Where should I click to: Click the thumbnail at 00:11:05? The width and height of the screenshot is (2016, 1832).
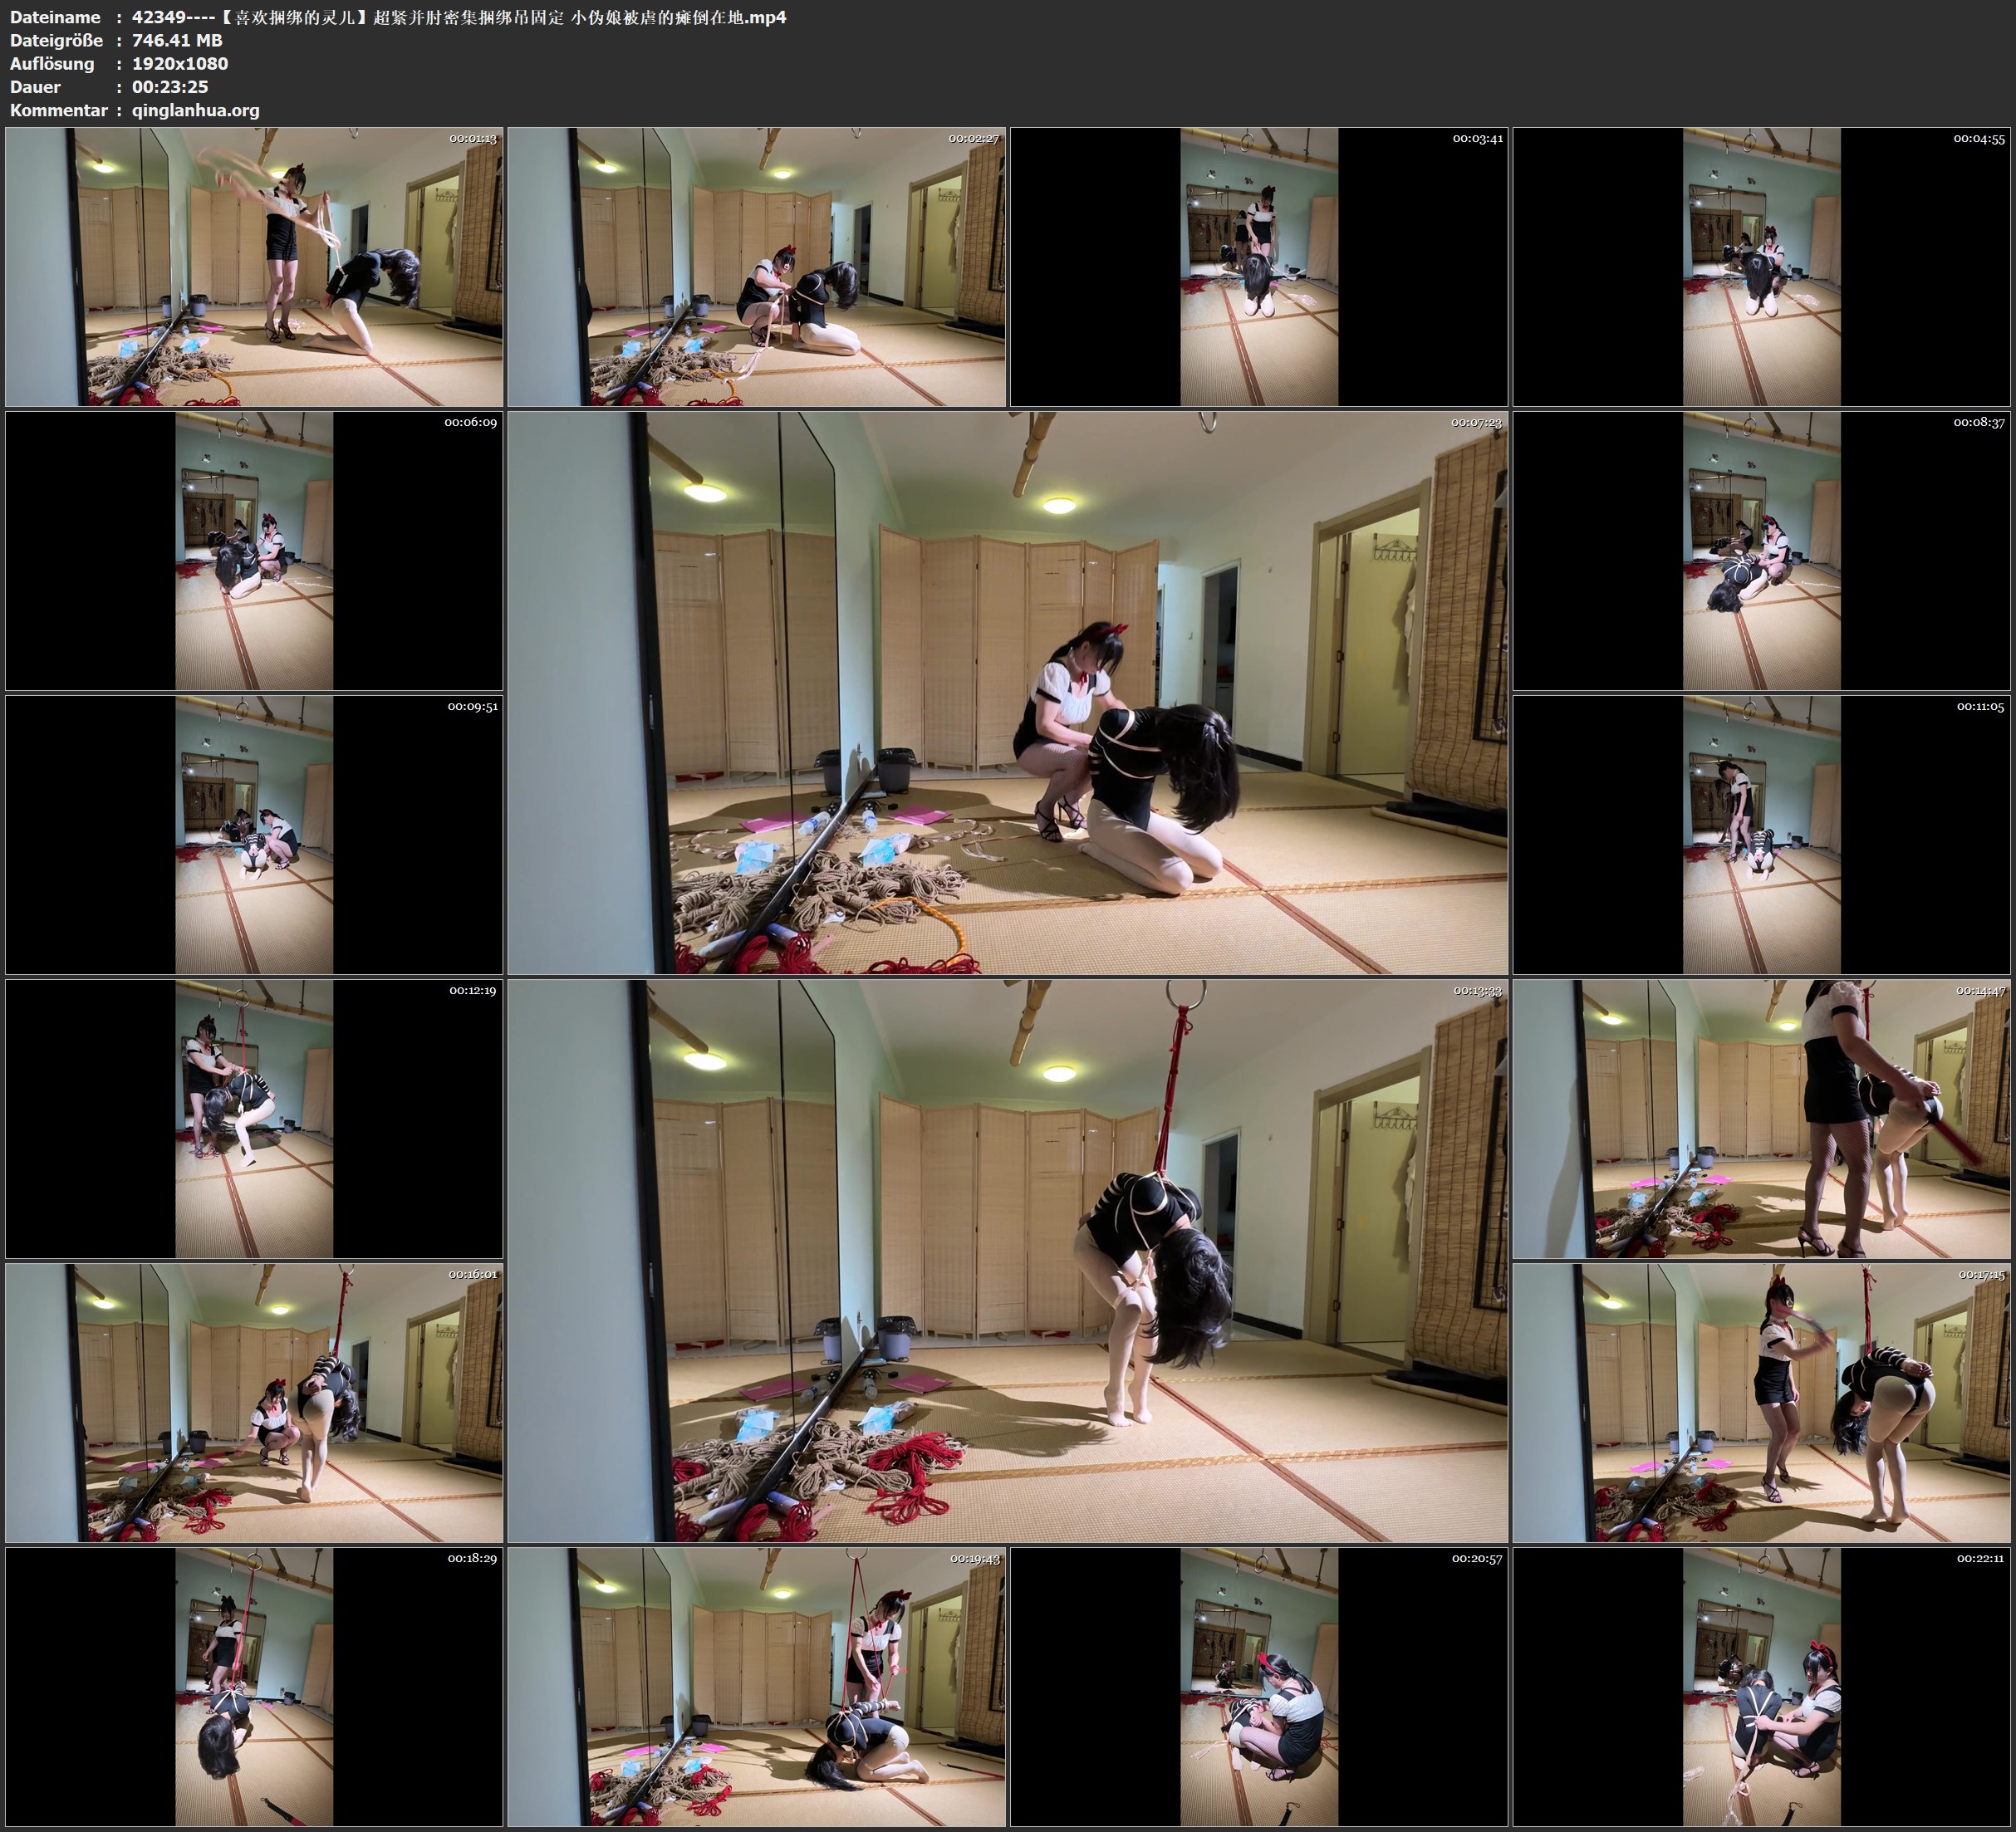[1762, 835]
